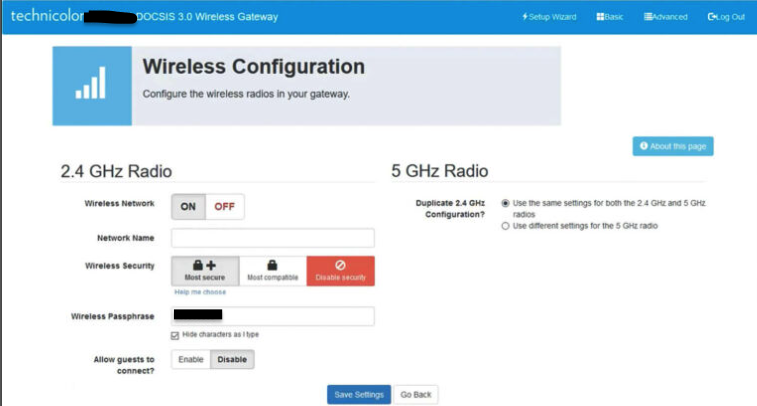Open the Advanced menu
This screenshot has height=406, width=757.
pos(665,17)
